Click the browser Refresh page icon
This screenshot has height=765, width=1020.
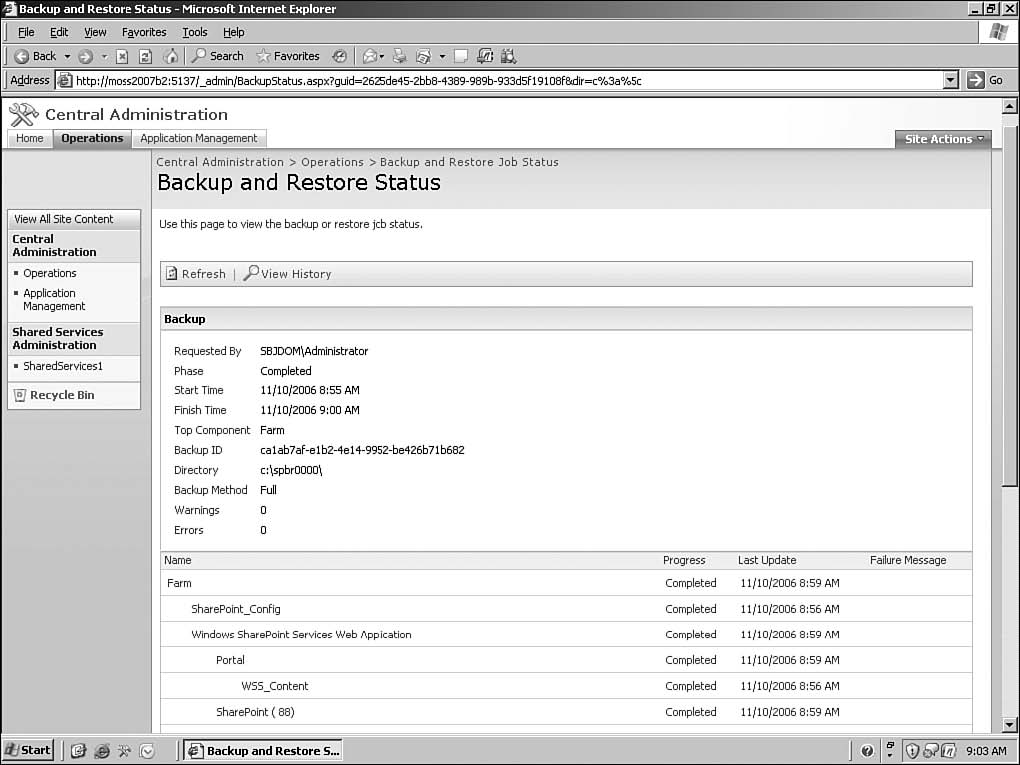click(x=146, y=56)
